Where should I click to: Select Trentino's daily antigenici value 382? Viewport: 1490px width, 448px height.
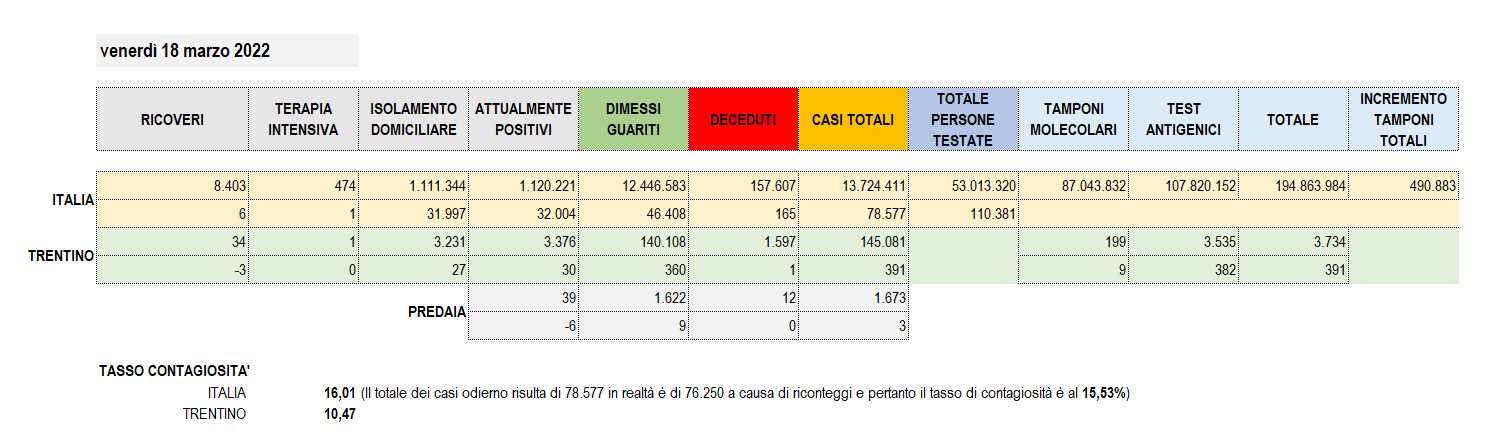click(x=1183, y=270)
